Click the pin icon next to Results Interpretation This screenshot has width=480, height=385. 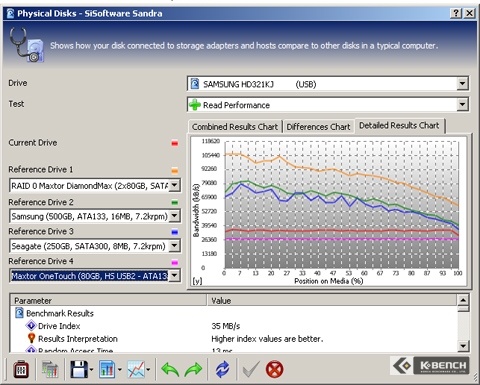[x=31, y=338]
